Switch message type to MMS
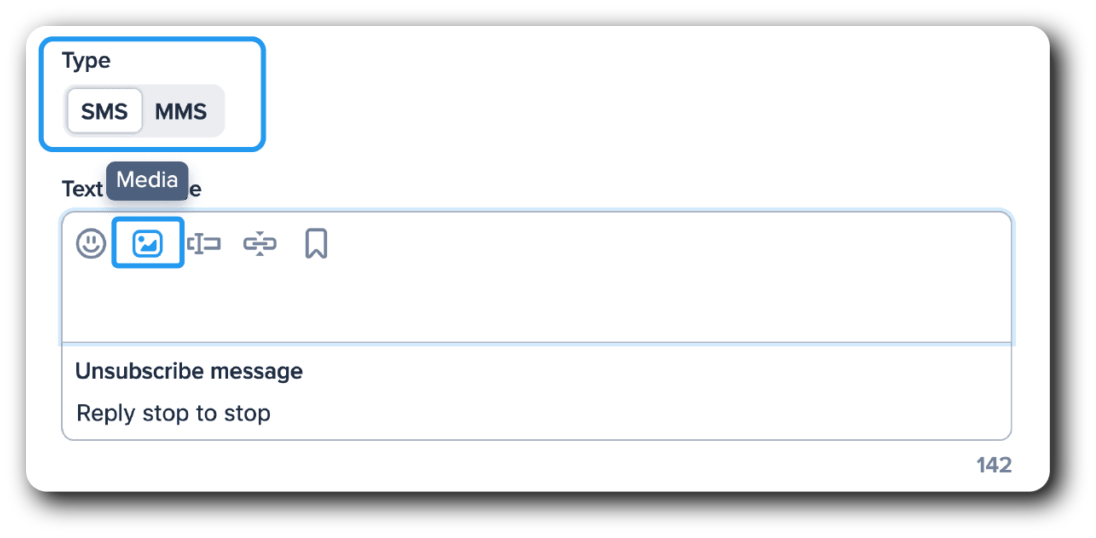This screenshot has height=538, width=1096. click(181, 111)
